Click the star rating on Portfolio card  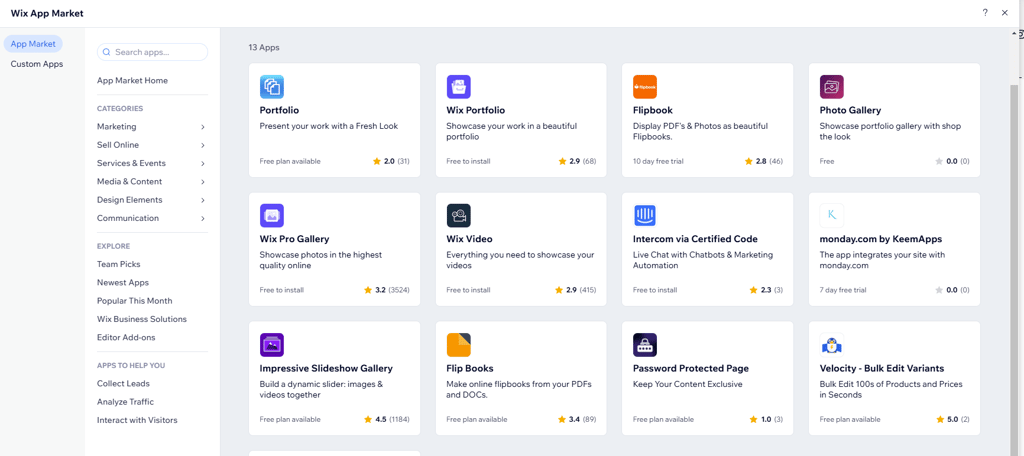pos(377,161)
